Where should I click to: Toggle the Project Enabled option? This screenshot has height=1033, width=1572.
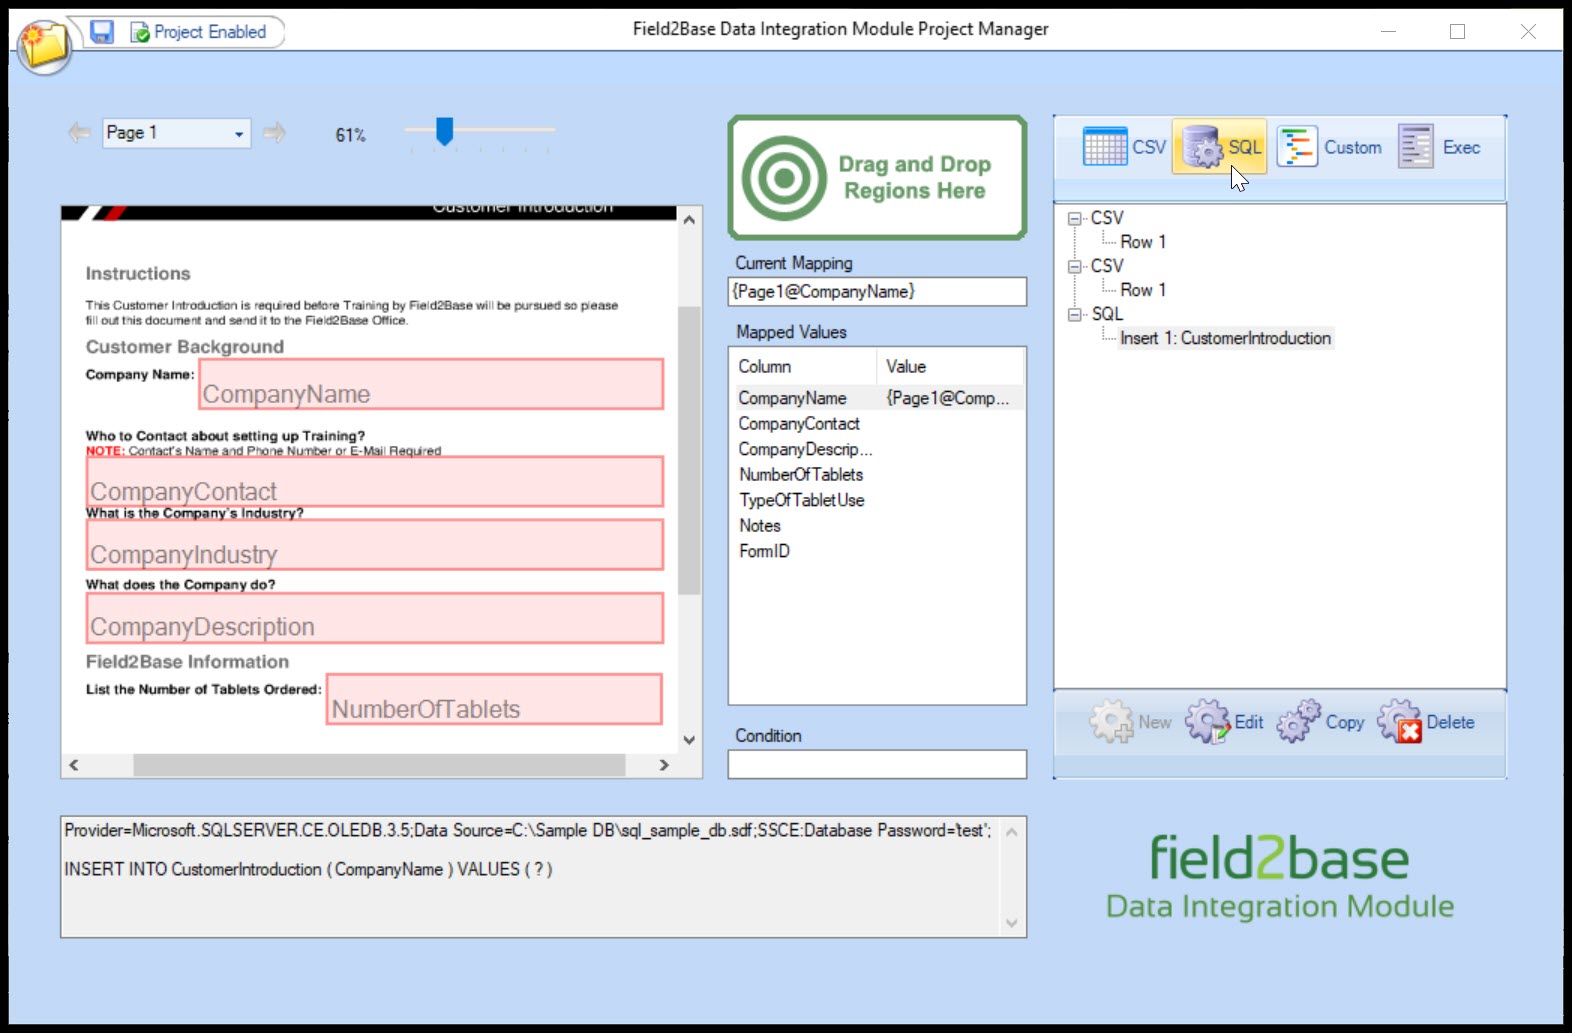[x=199, y=32]
